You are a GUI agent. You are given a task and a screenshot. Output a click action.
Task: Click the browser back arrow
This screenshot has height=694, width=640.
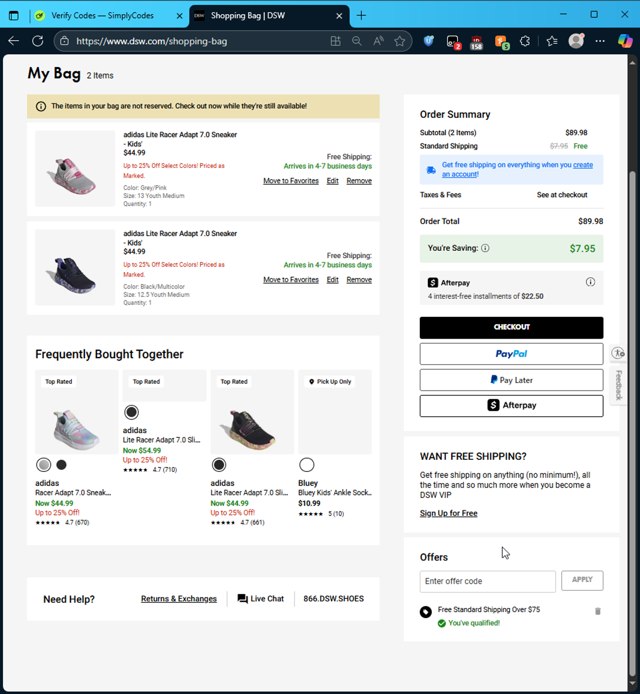[x=14, y=41]
